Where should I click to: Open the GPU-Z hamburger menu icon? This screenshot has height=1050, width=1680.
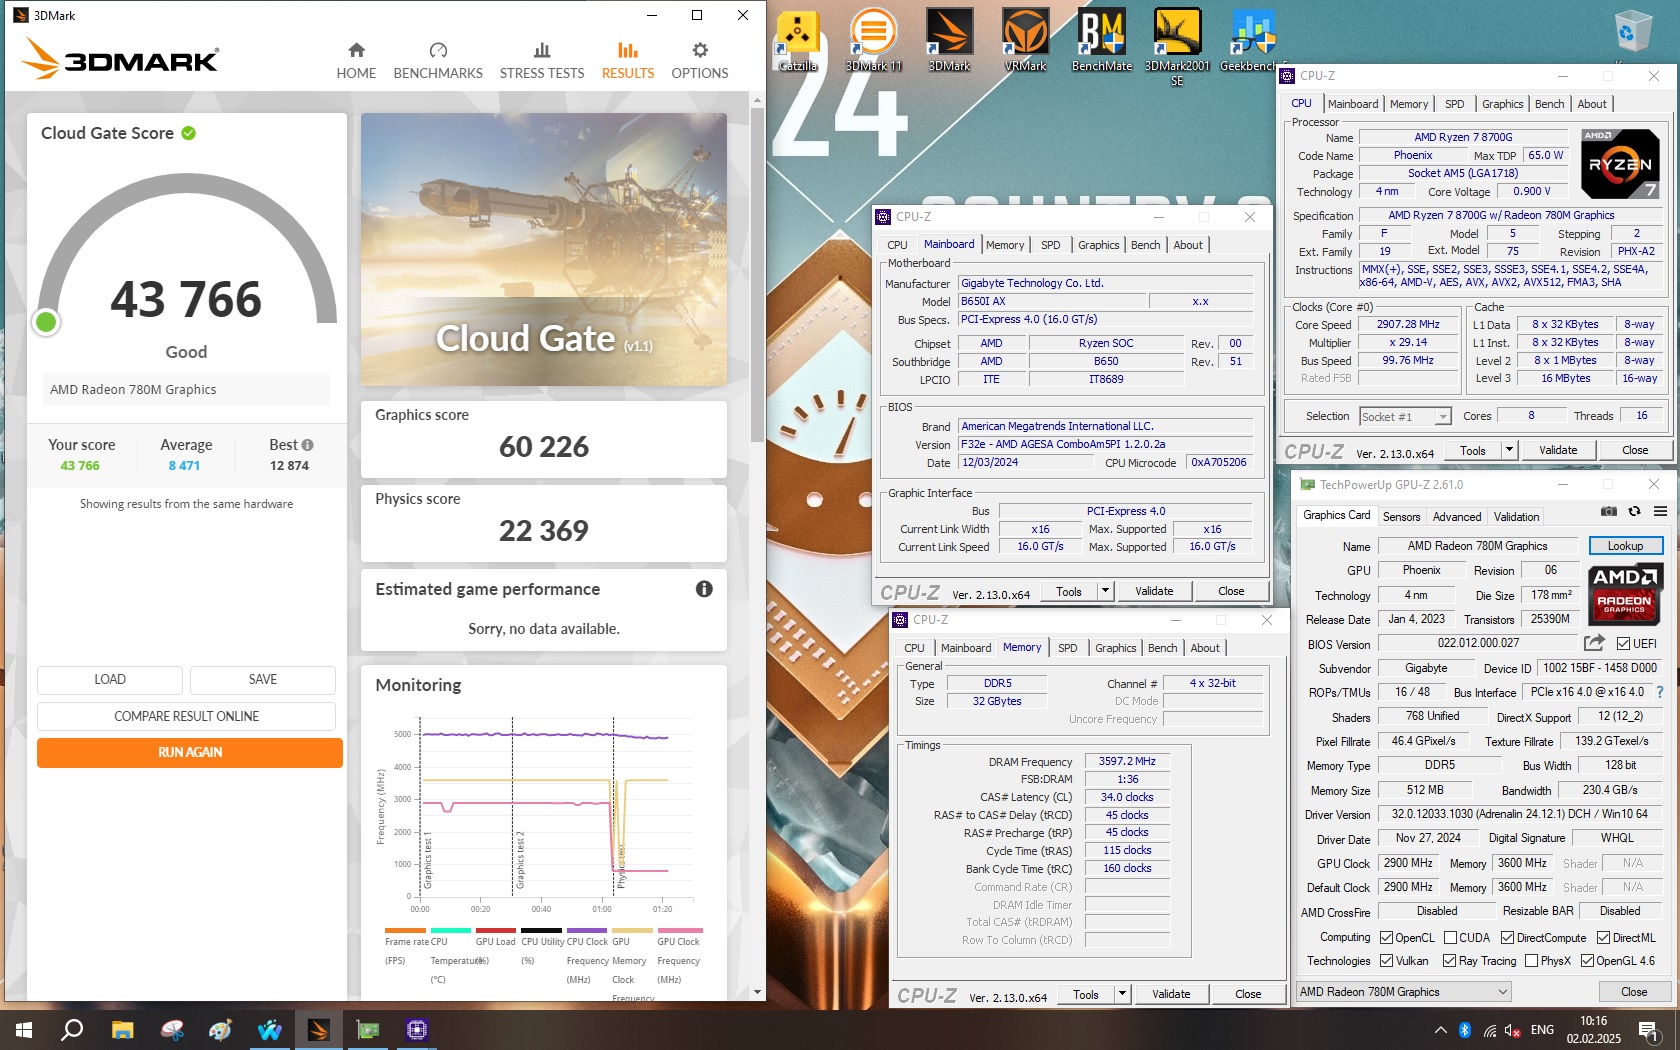1660,511
